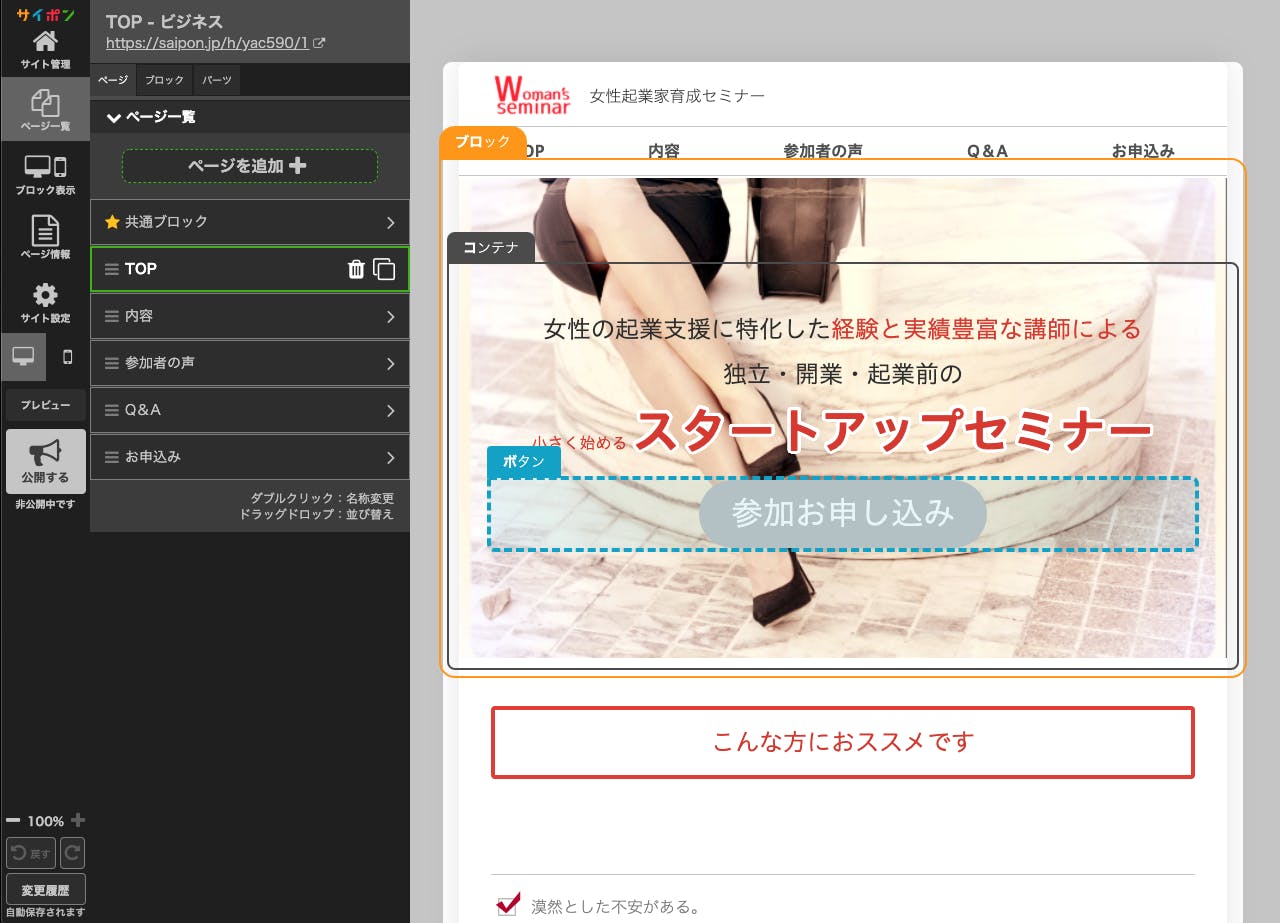
Task: Click the zoom out minus icon
Action: pos(13,820)
